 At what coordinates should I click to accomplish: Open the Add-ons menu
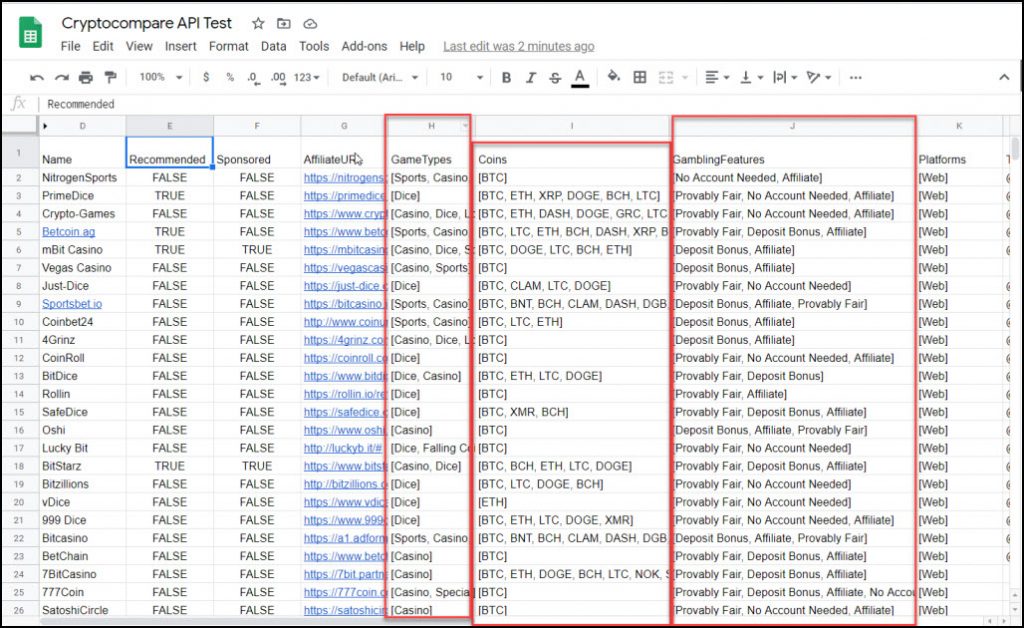364,46
